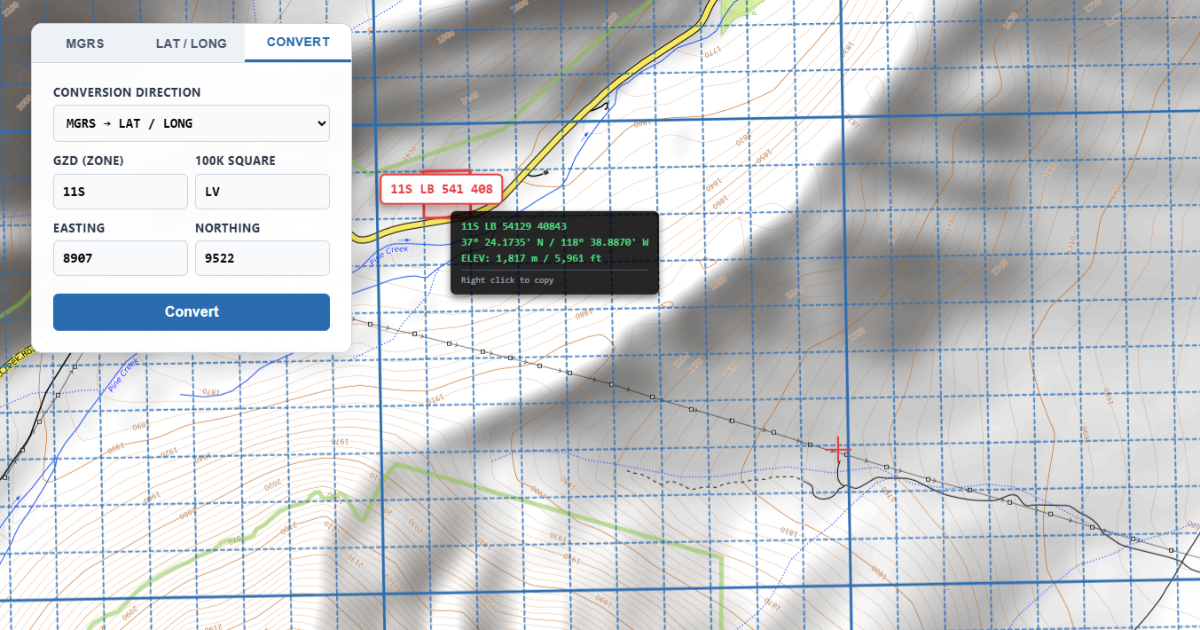
Task: Click the red crosshair marker on map
Action: click(x=838, y=450)
